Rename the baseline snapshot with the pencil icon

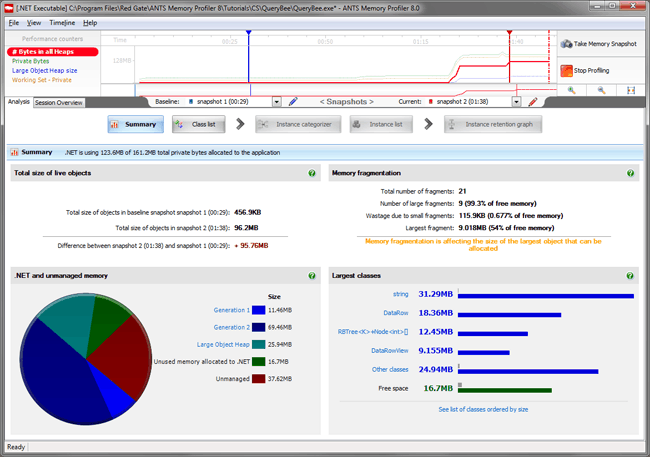[293, 102]
